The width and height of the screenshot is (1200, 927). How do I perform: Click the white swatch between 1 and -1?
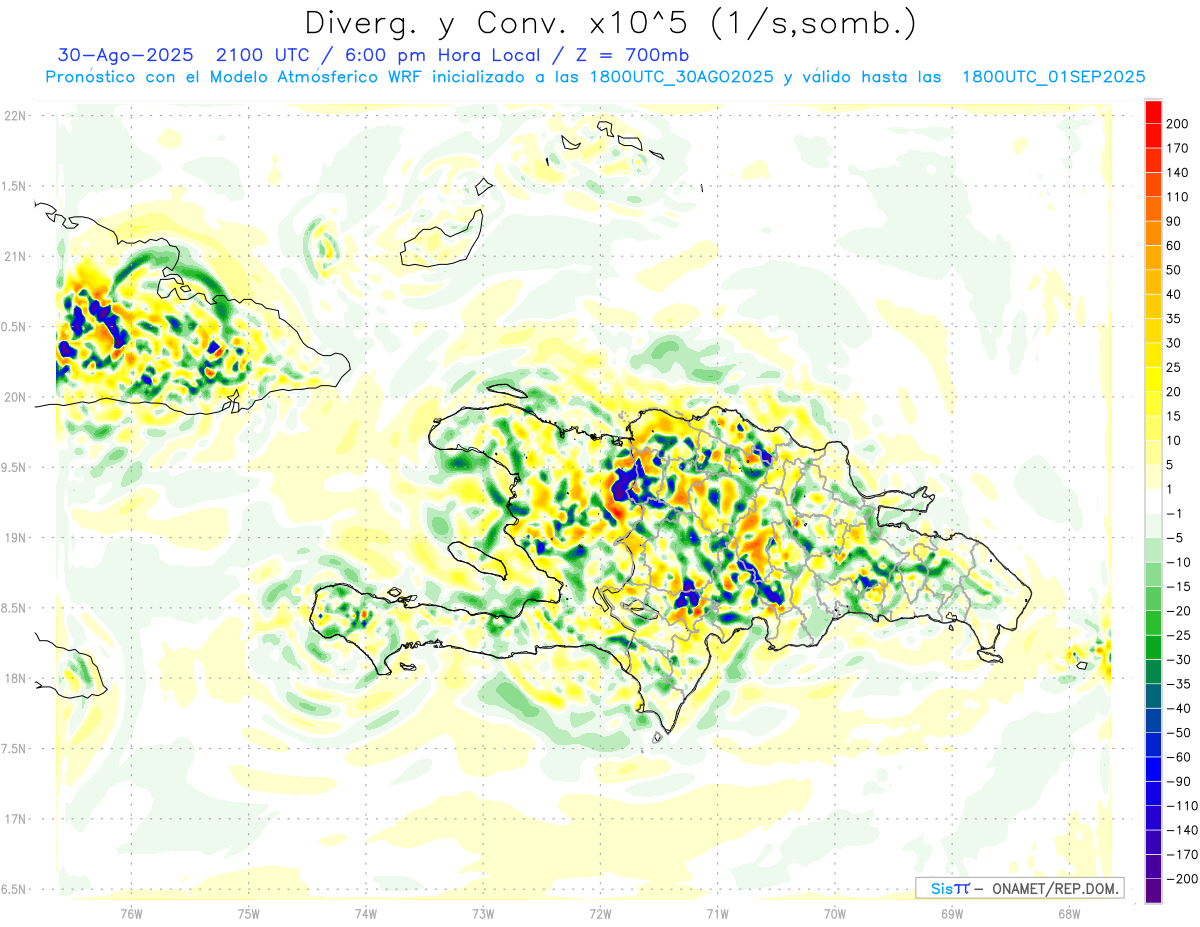click(x=1153, y=501)
